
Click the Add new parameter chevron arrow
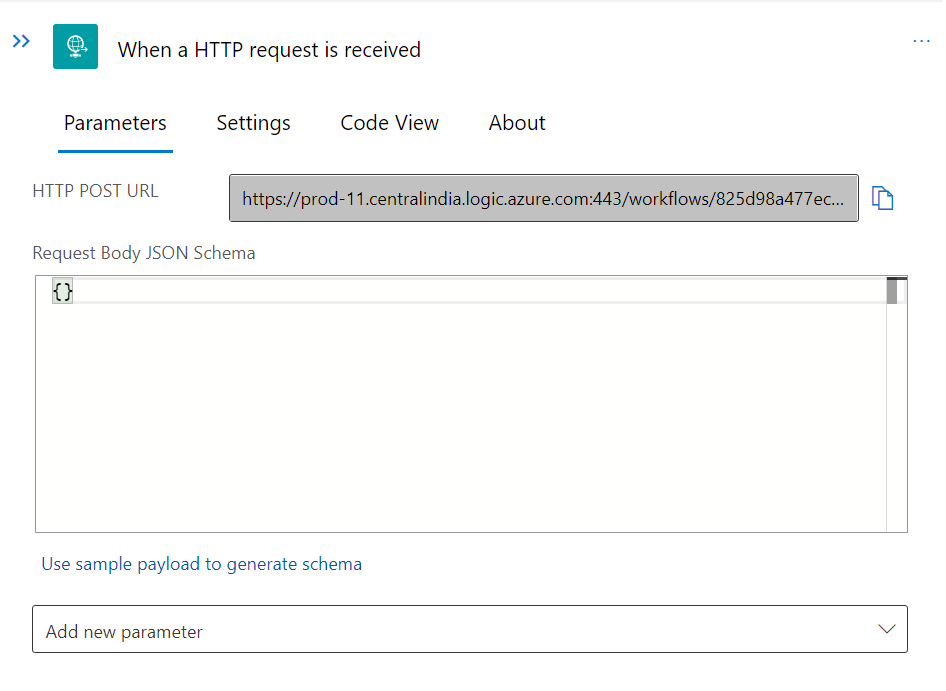pyautogui.click(x=886, y=629)
